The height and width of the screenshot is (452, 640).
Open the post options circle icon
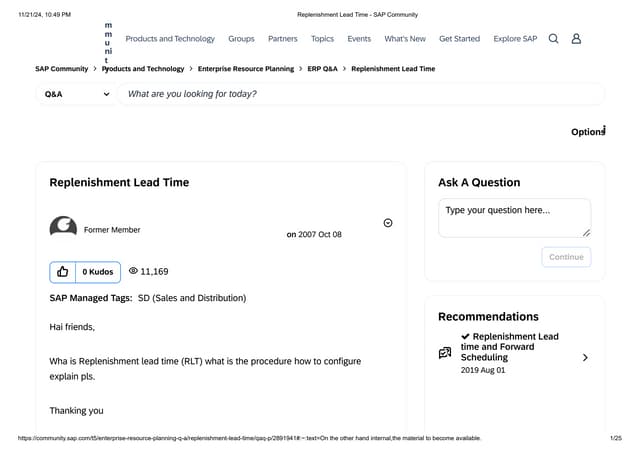pos(388,223)
